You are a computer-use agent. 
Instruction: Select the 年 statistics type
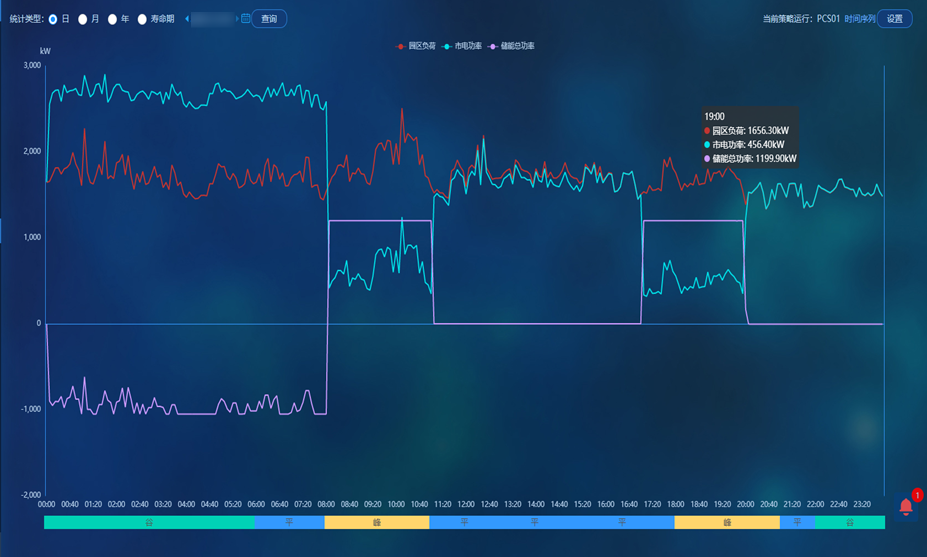pos(112,19)
